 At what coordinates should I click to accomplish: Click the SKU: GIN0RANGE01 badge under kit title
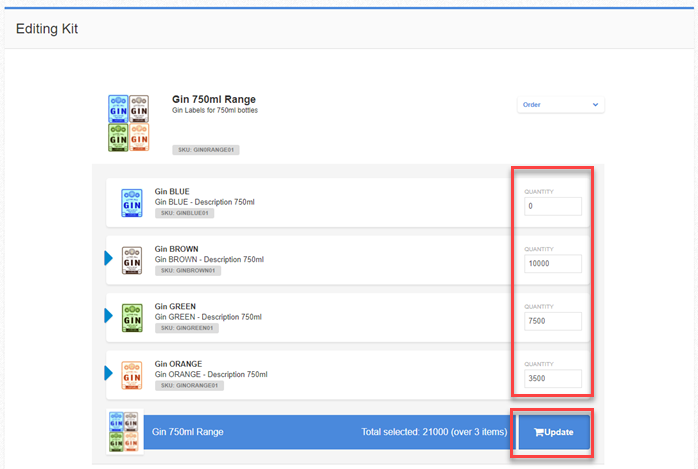click(206, 150)
